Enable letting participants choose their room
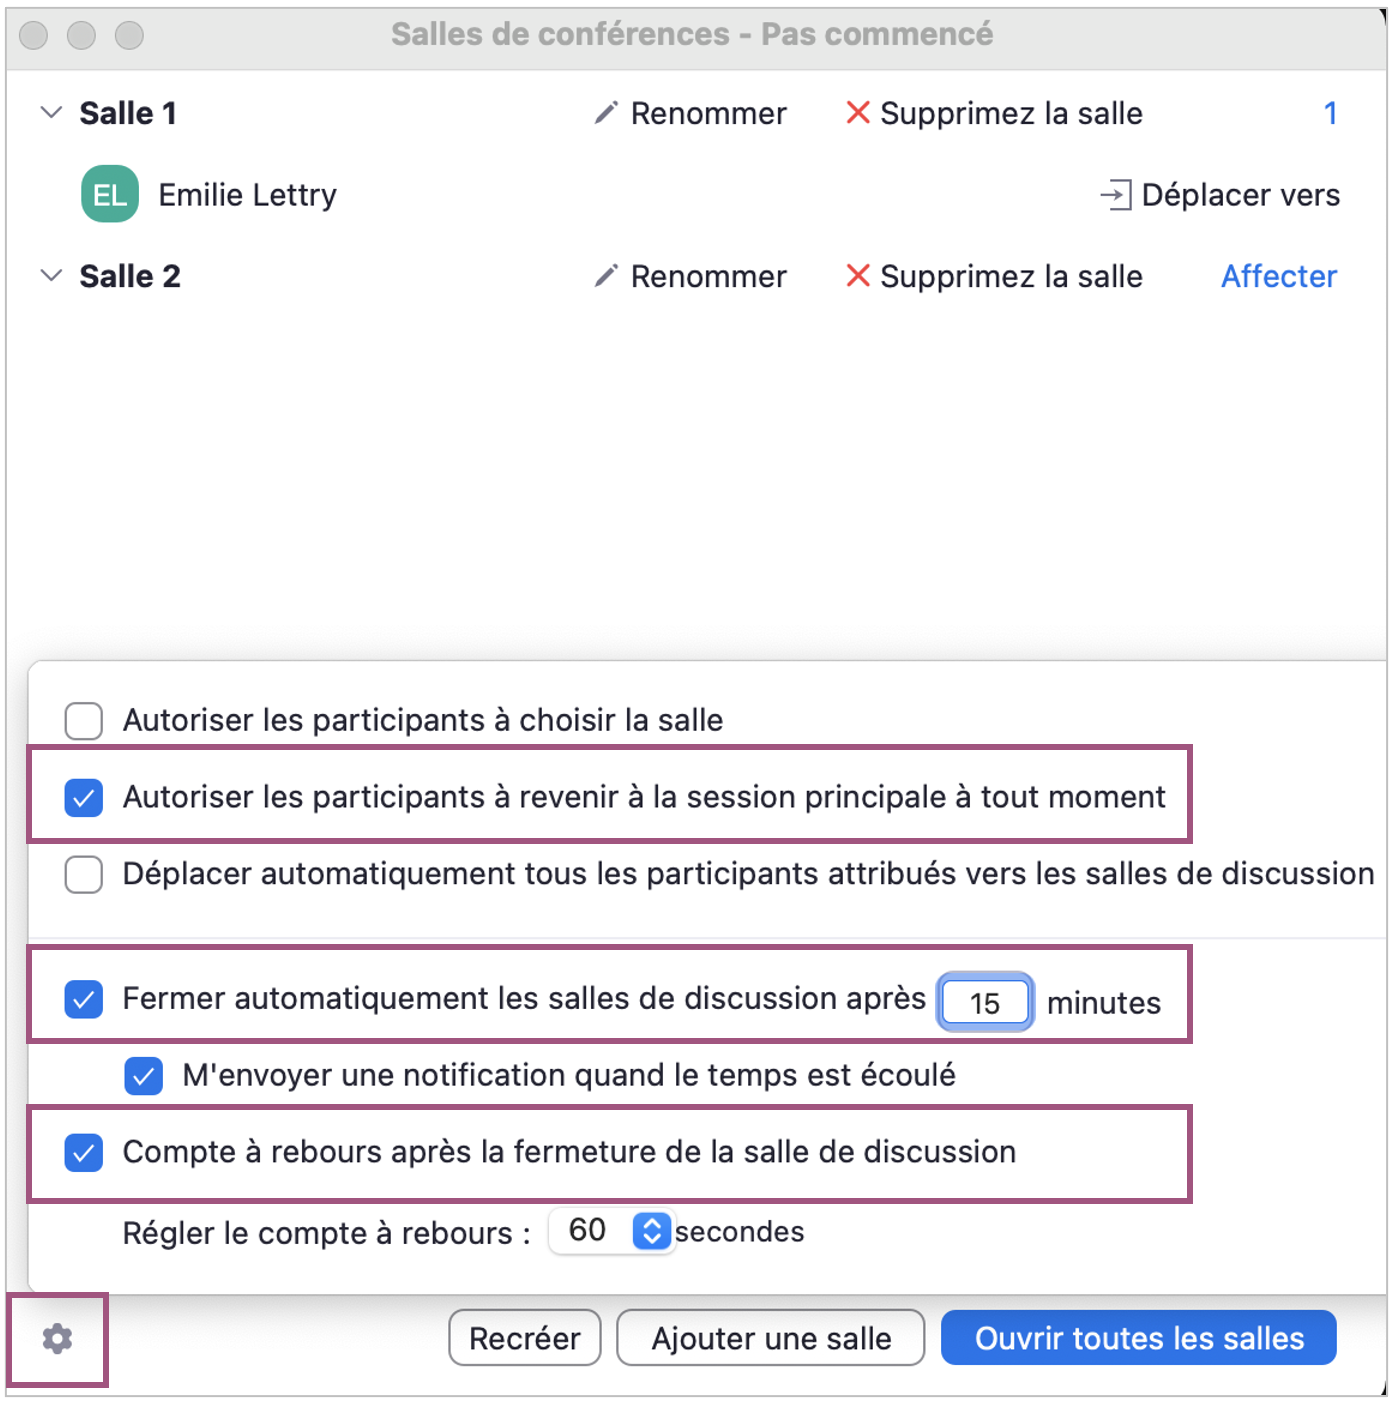The width and height of the screenshot is (1398, 1406). (x=84, y=720)
